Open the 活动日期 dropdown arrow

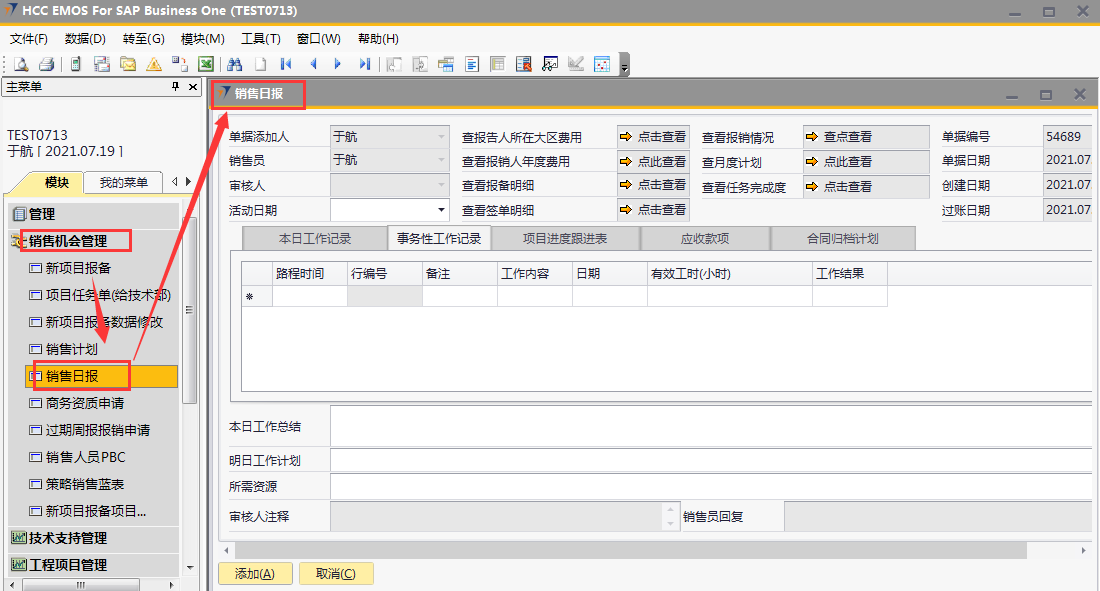click(x=441, y=210)
